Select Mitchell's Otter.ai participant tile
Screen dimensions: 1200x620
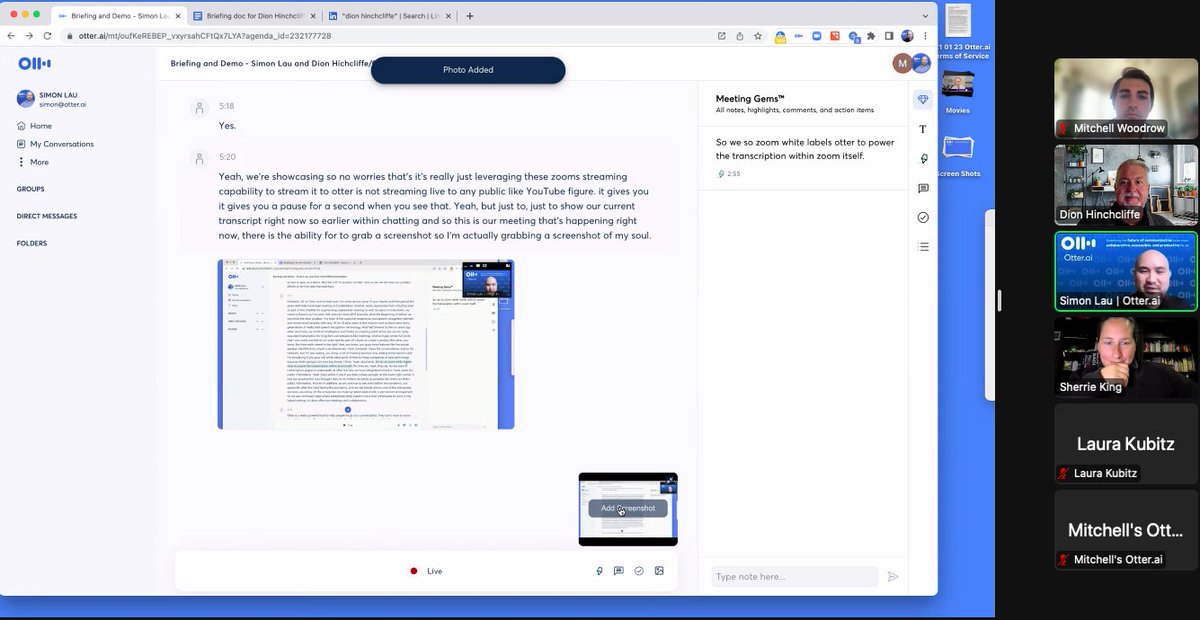click(x=1126, y=530)
